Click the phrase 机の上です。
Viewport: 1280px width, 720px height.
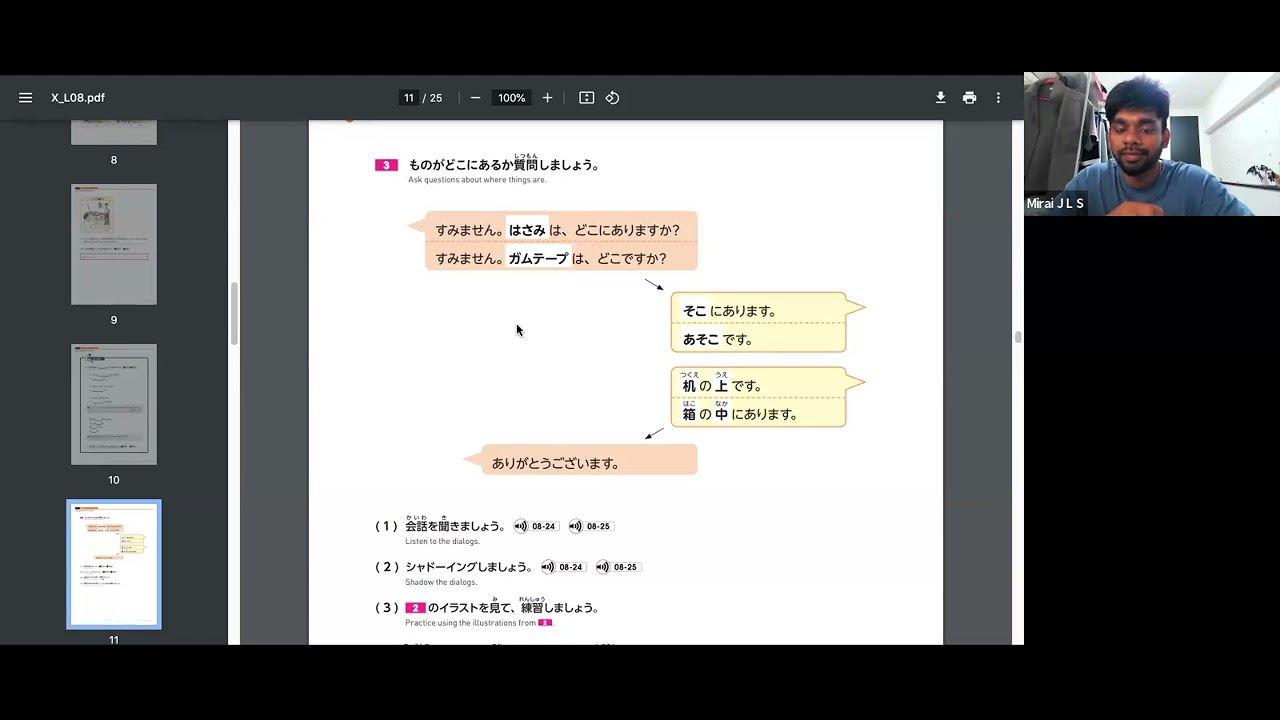click(x=722, y=385)
